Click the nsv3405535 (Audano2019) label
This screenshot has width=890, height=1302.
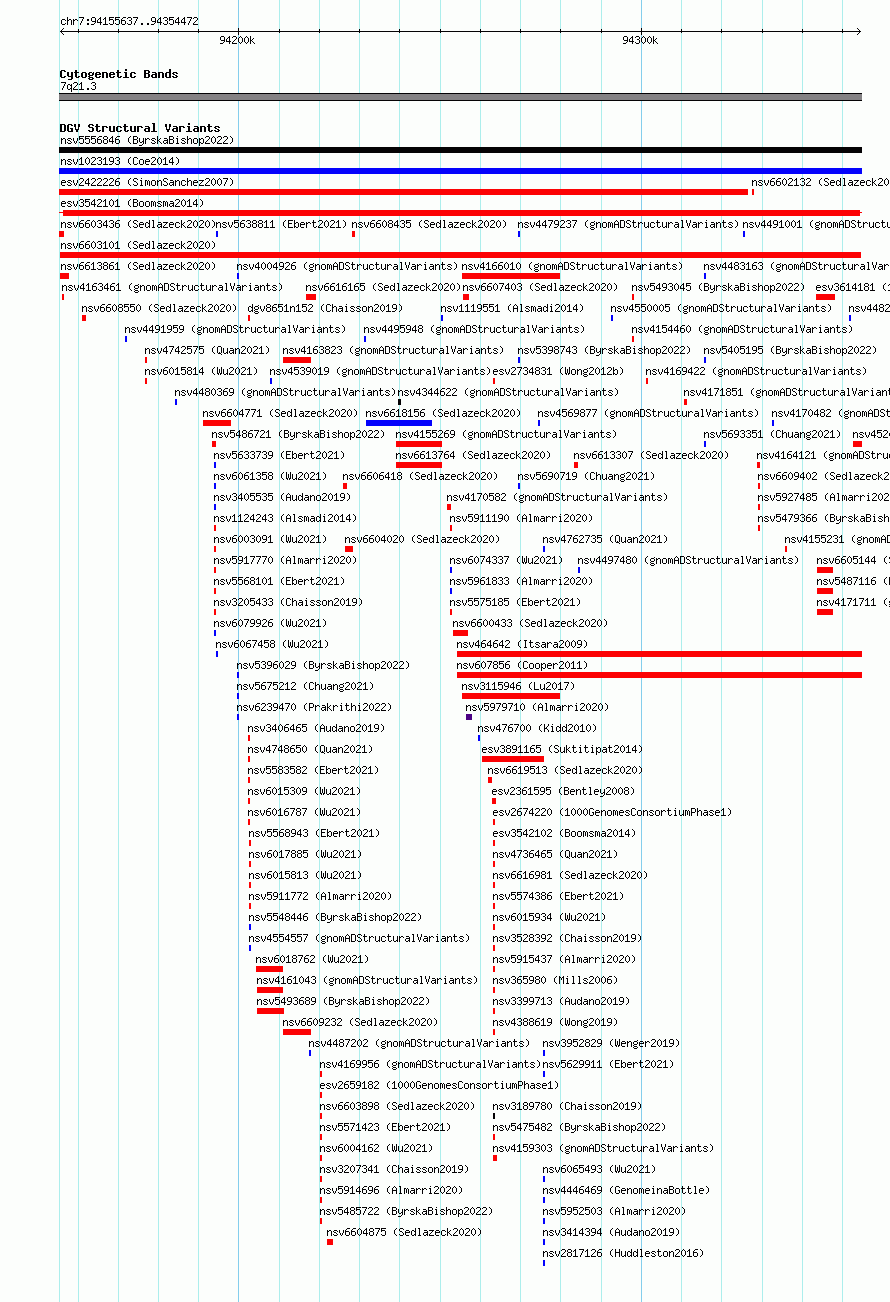click(x=282, y=497)
